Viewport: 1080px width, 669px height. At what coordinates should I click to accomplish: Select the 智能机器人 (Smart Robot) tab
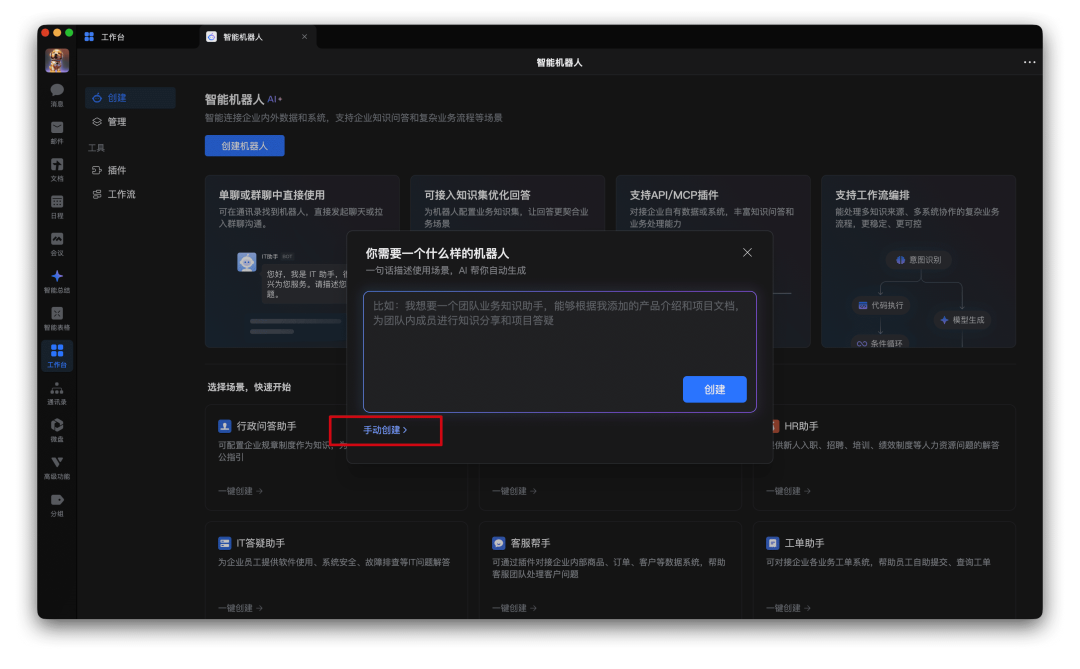pyautogui.click(x=240, y=36)
